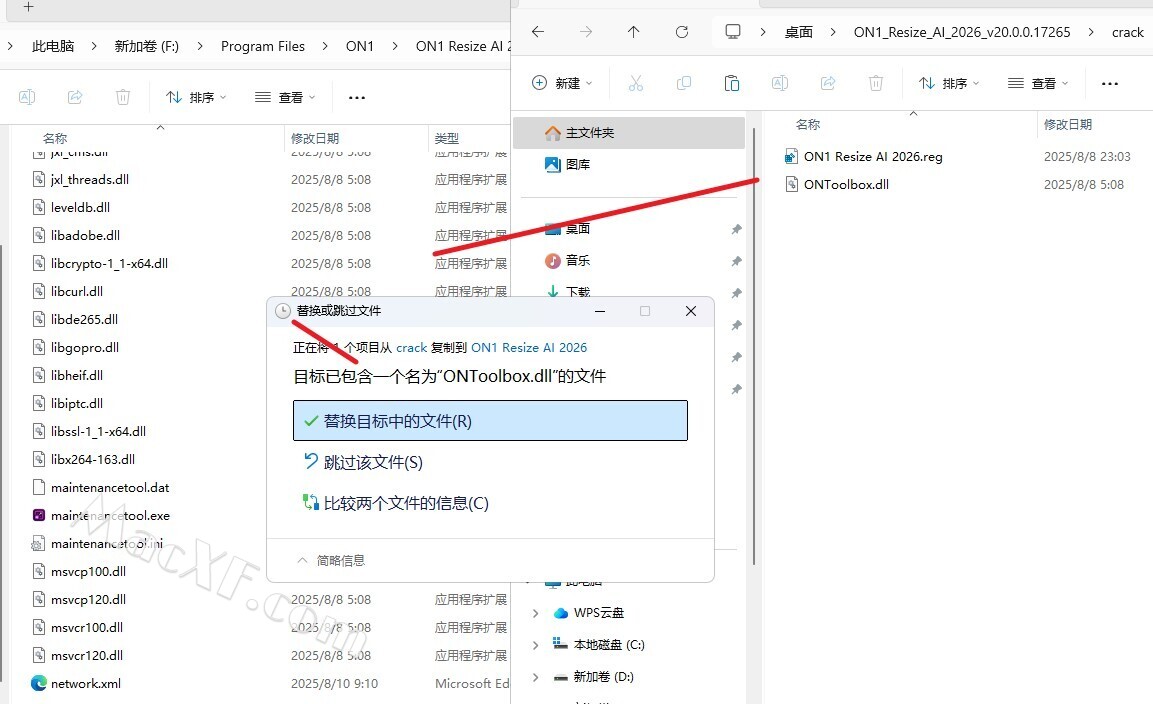Image resolution: width=1153 pixels, height=704 pixels.
Task: Open 本地磁盘 (C:) in the navigation pane
Action: click(x=608, y=645)
